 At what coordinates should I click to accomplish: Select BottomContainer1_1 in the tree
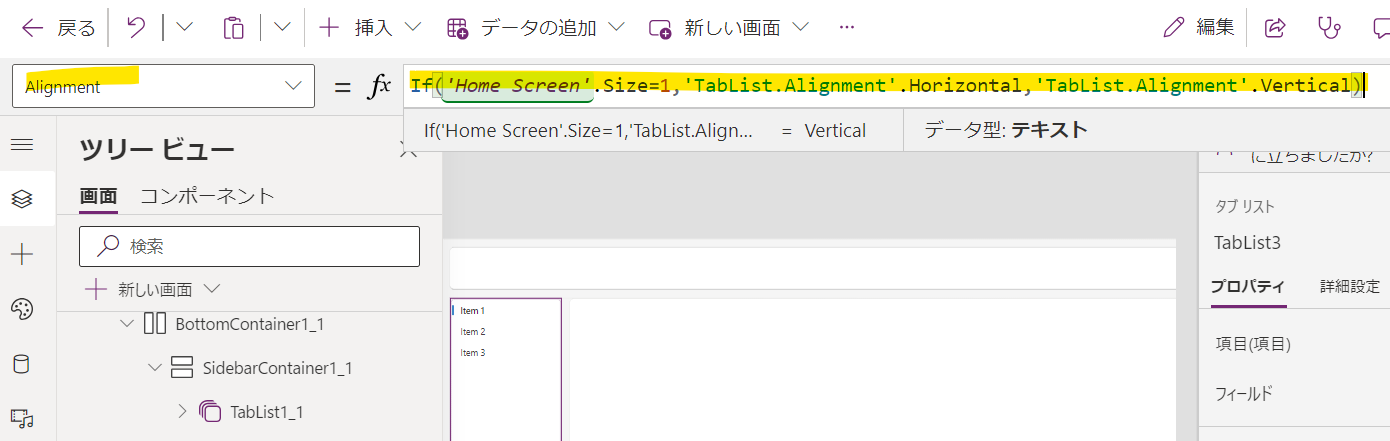[x=249, y=324]
